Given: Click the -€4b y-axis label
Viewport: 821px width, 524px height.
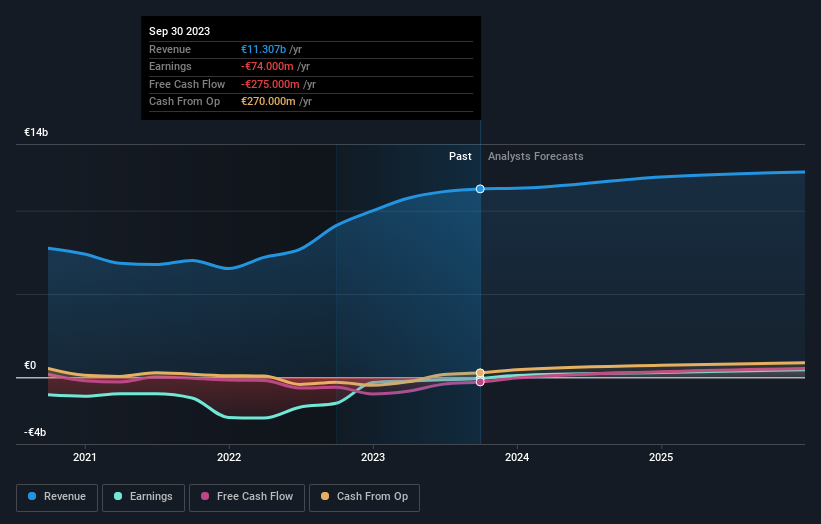Looking at the screenshot, I should 35,432.
